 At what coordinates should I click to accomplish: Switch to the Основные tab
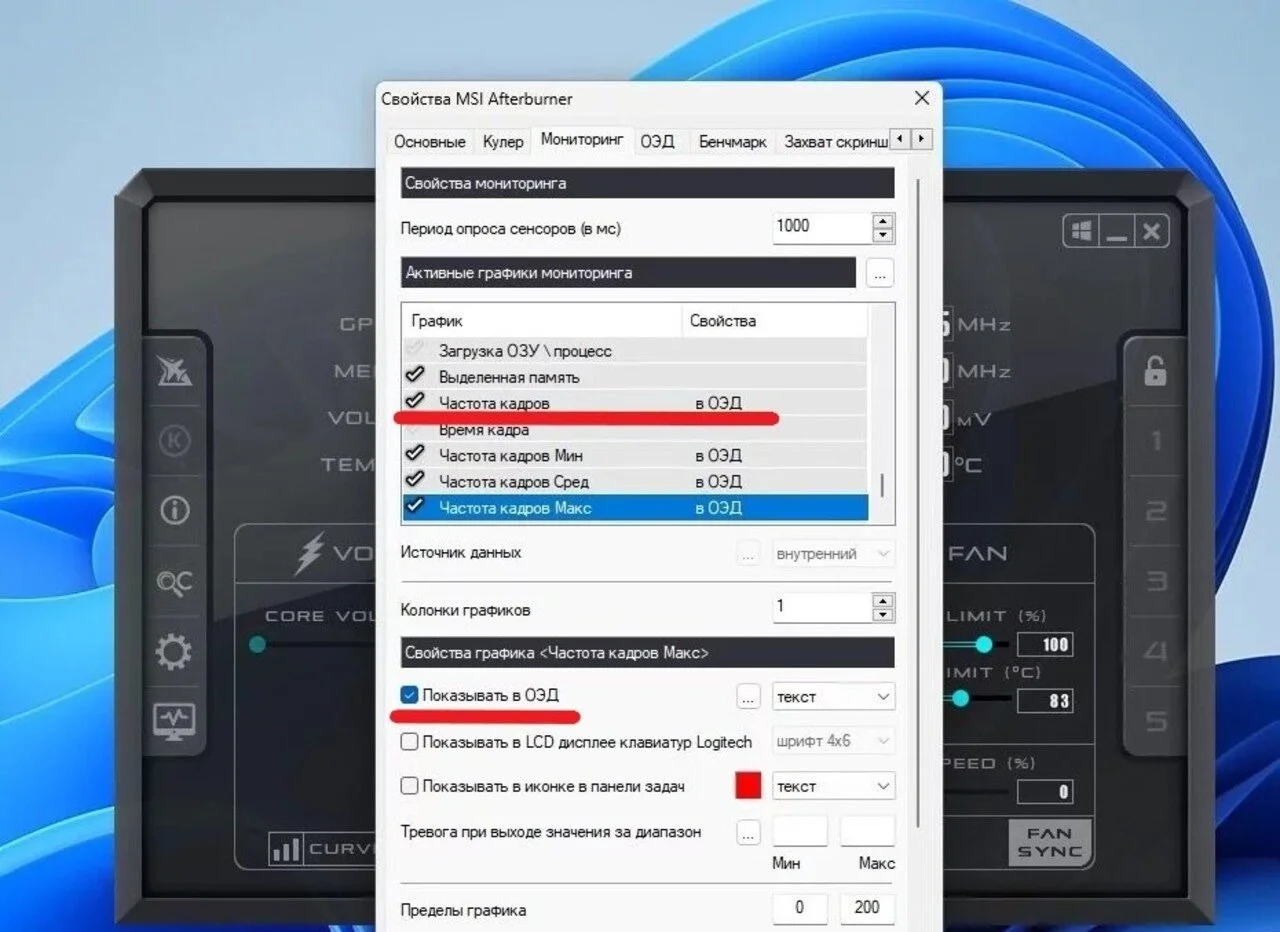(430, 142)
